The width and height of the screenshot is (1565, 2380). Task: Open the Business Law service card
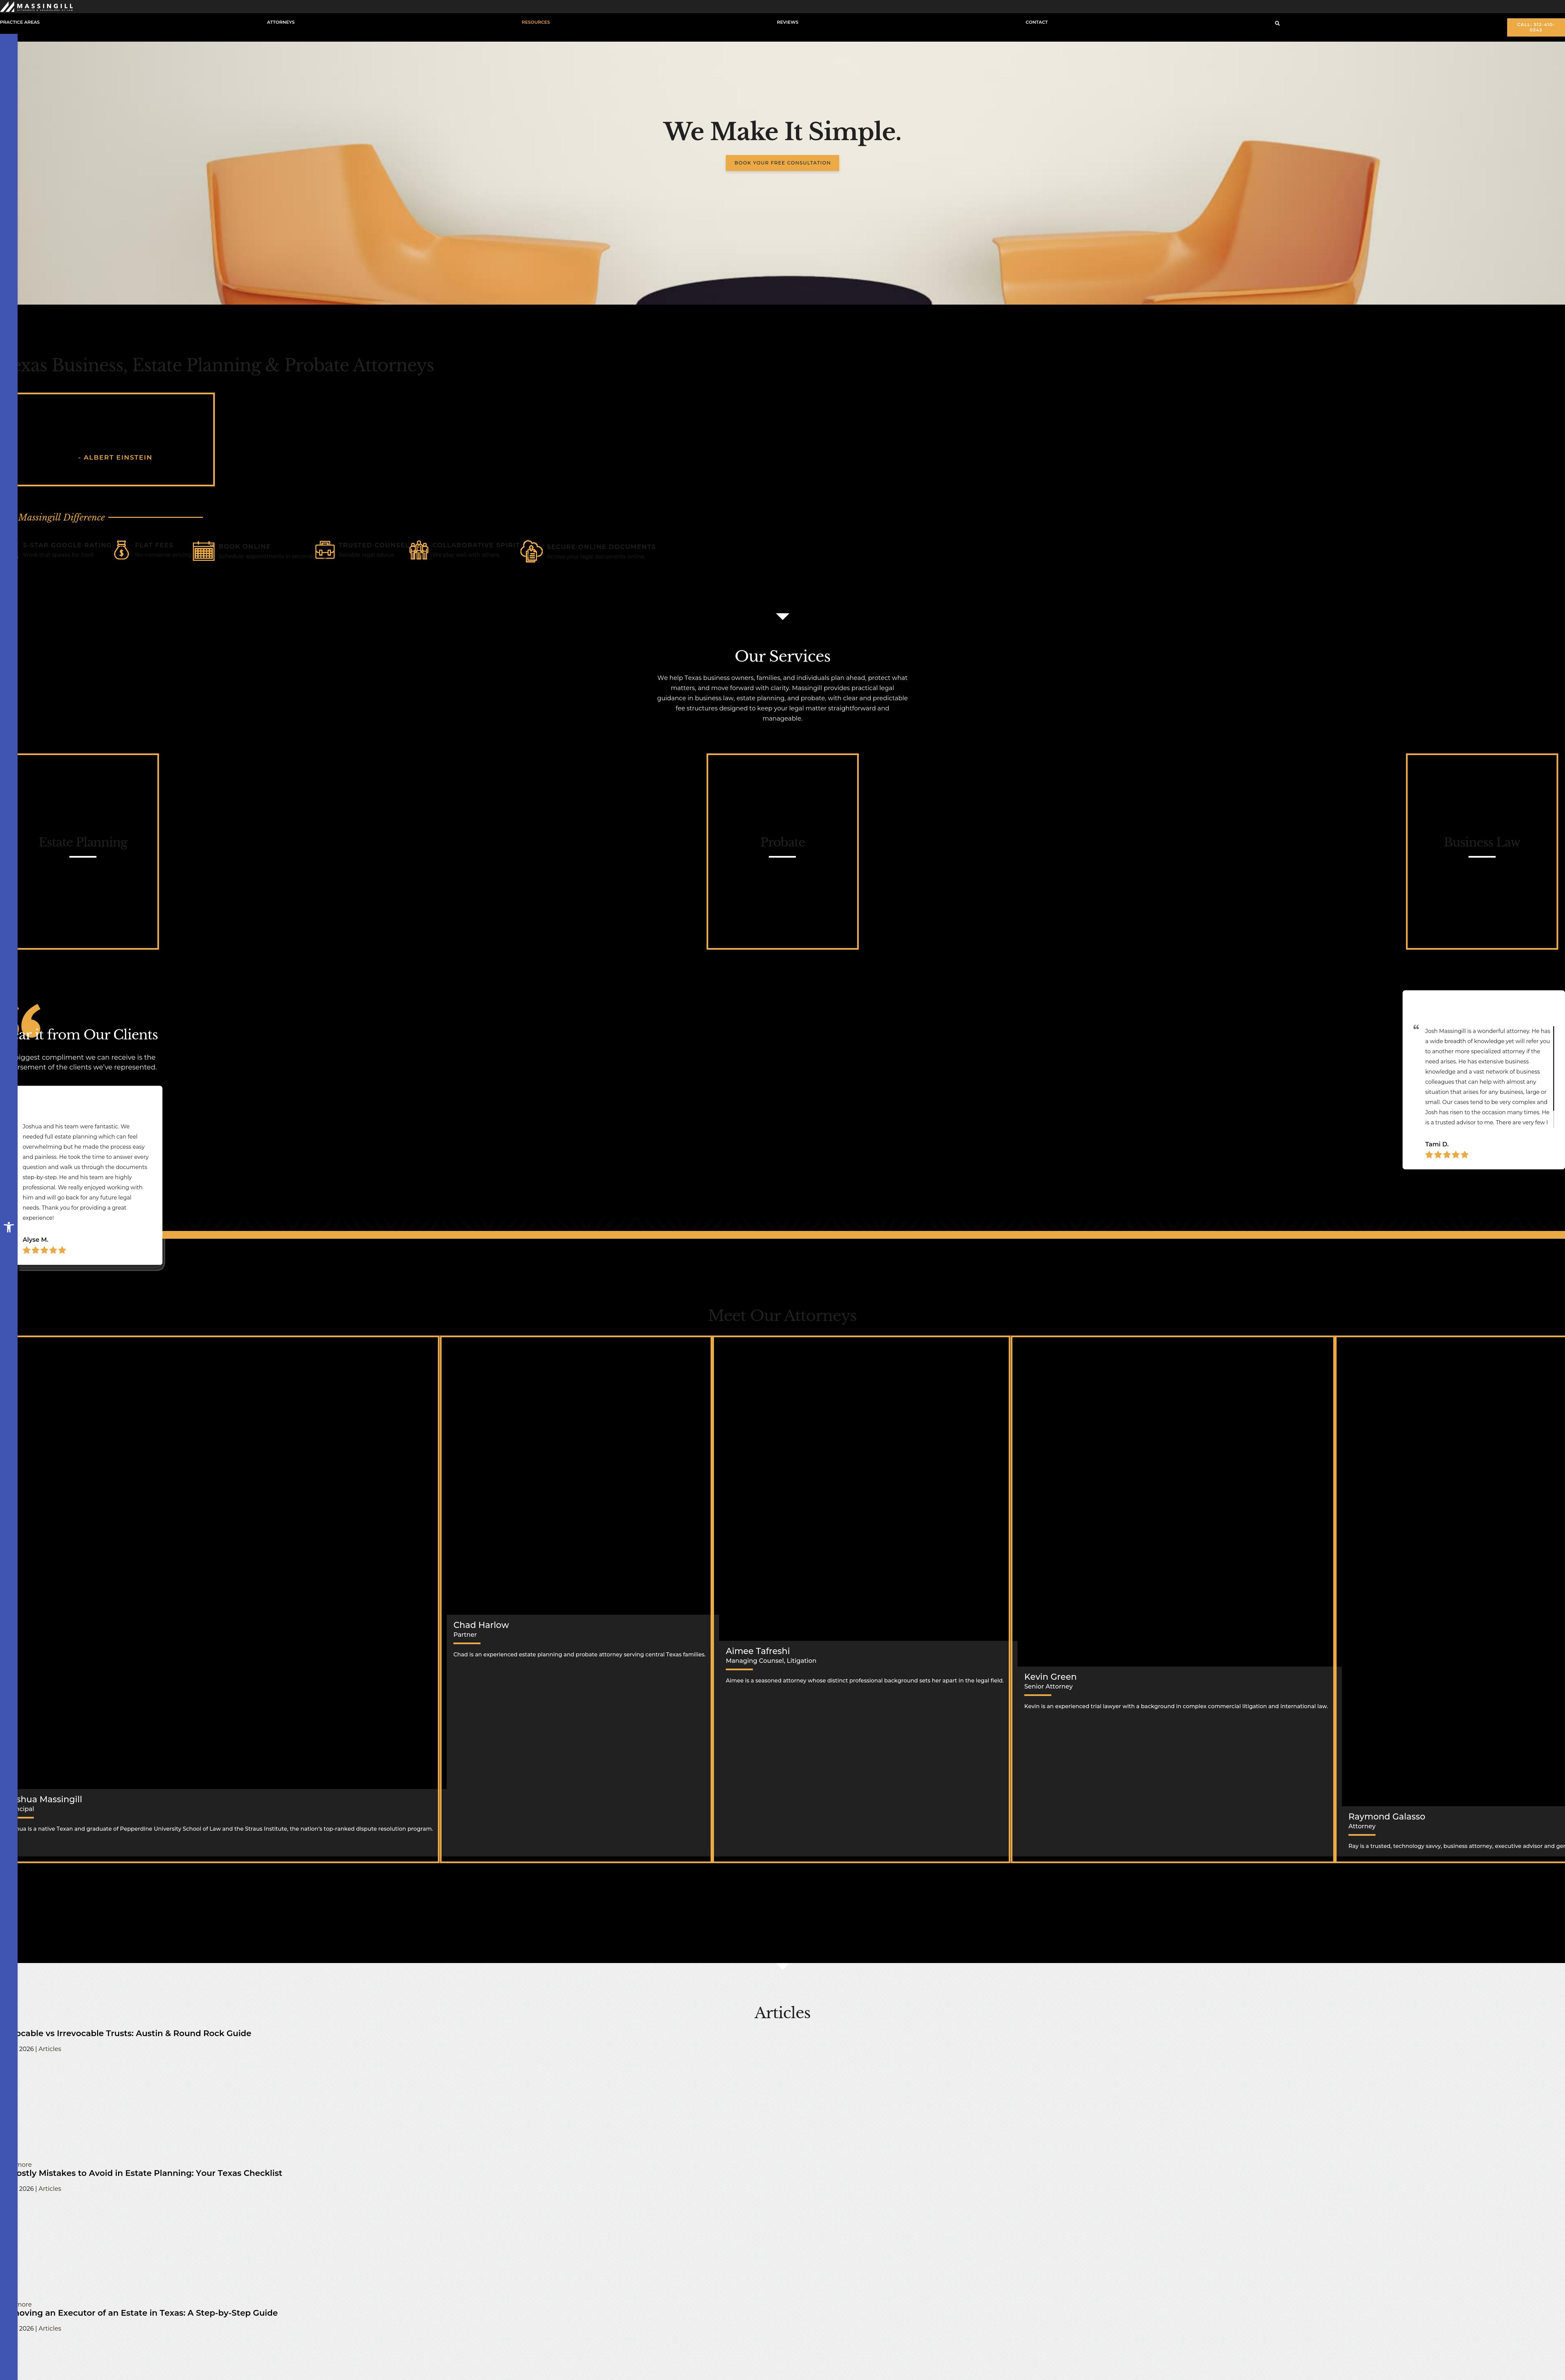pos(1482,851)
